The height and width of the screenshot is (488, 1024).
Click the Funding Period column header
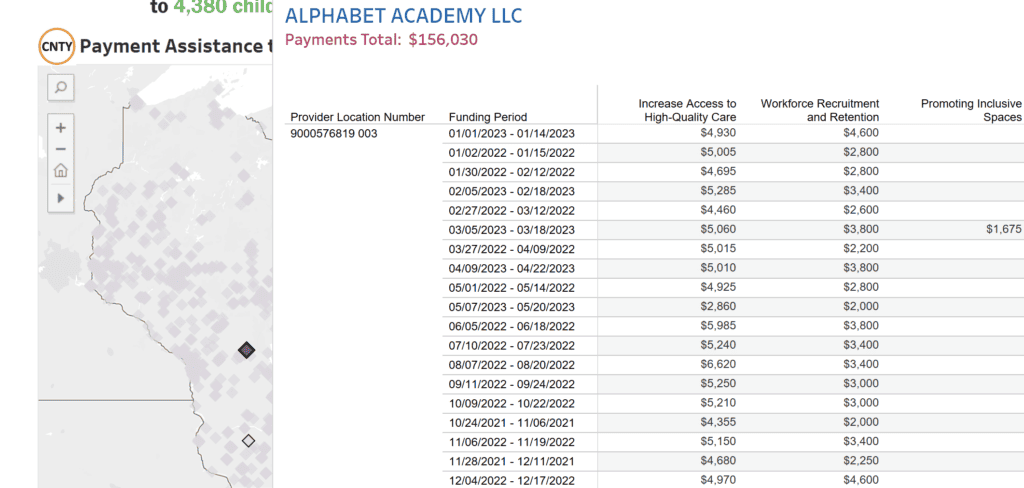tap(488, 117)
